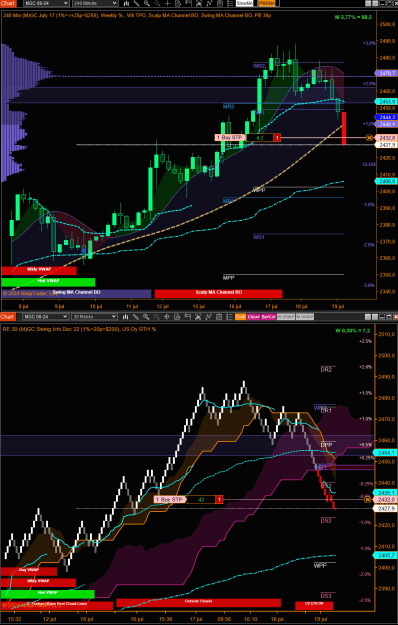Open Strategies icon in 240 Minute chart
The height and width of the screenshot is (625, 398).
[x=219, y=3]
